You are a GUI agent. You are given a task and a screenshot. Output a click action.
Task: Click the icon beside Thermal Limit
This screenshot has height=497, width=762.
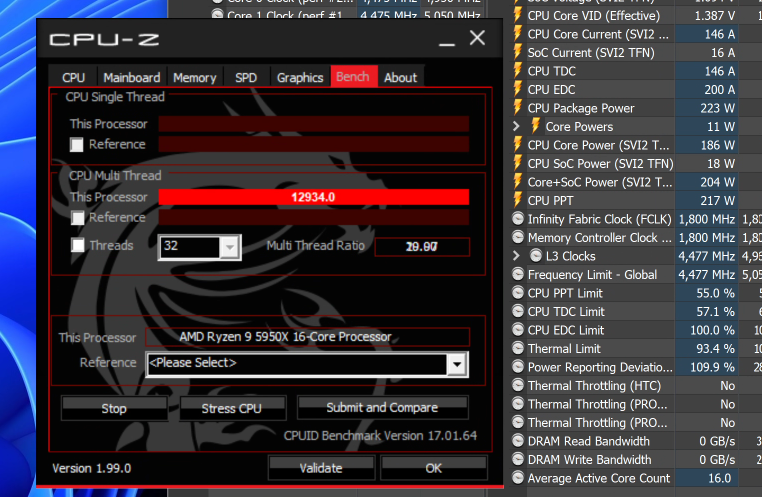(x=518, y=348)
